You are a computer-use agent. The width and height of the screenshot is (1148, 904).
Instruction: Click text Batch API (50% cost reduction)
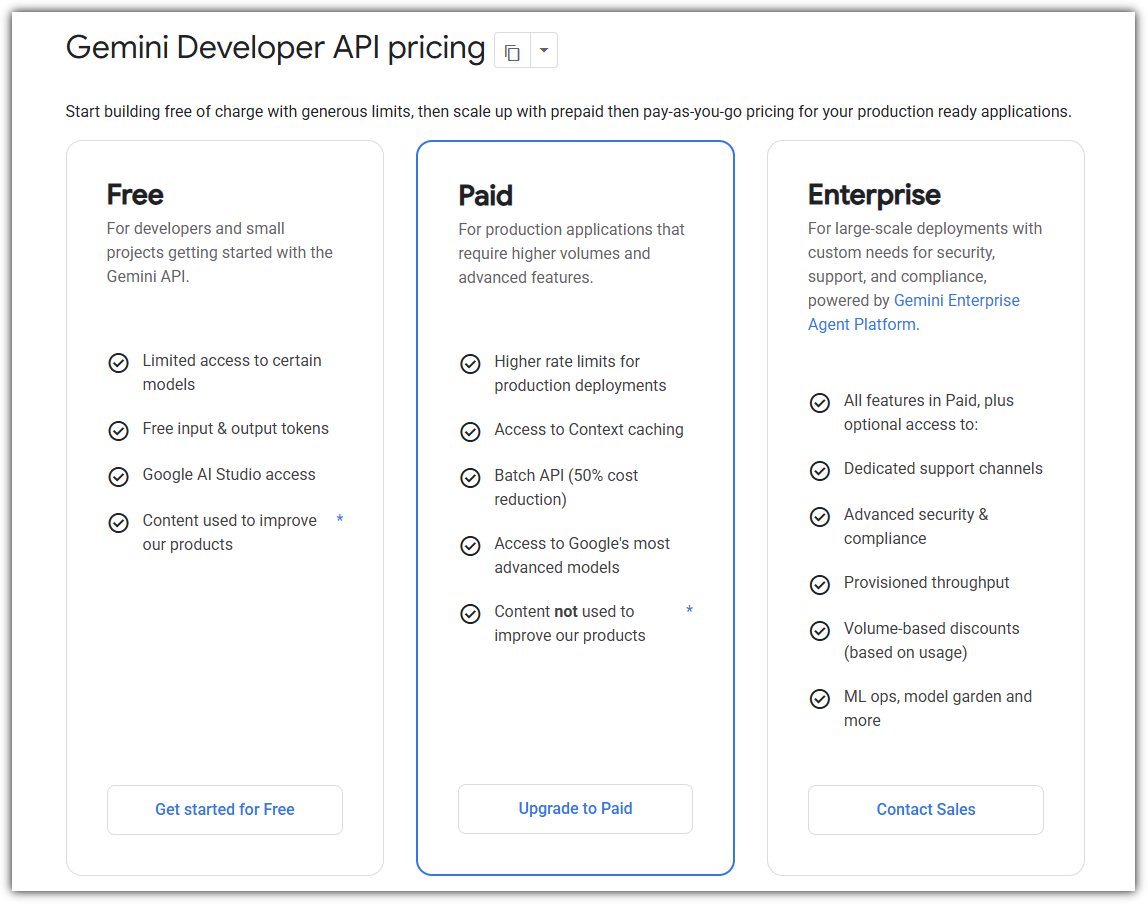point(566,488)
